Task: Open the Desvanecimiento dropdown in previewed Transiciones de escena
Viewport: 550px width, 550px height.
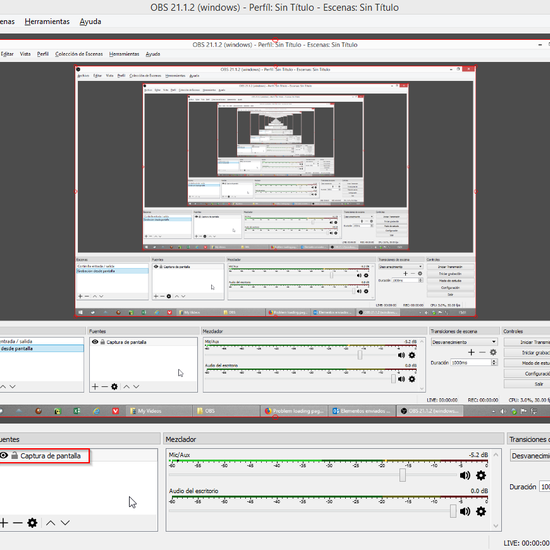Action: click(464, 342)
